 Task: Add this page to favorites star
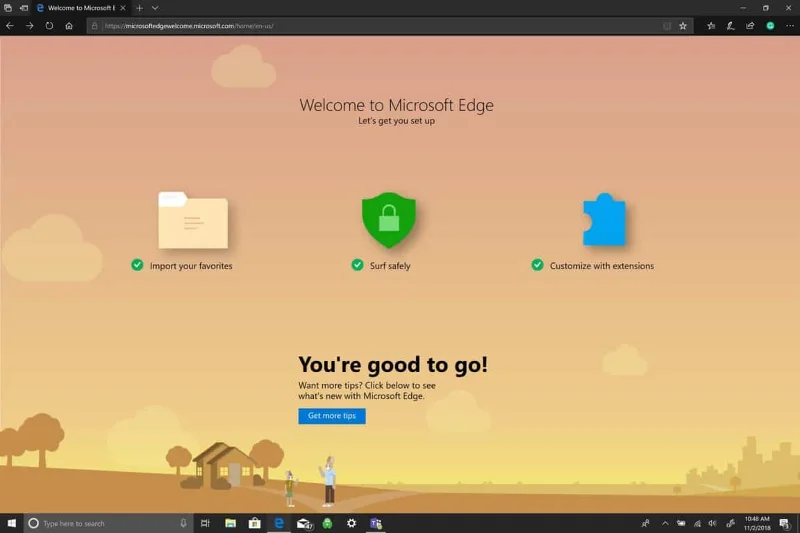[x=683, y=26]
